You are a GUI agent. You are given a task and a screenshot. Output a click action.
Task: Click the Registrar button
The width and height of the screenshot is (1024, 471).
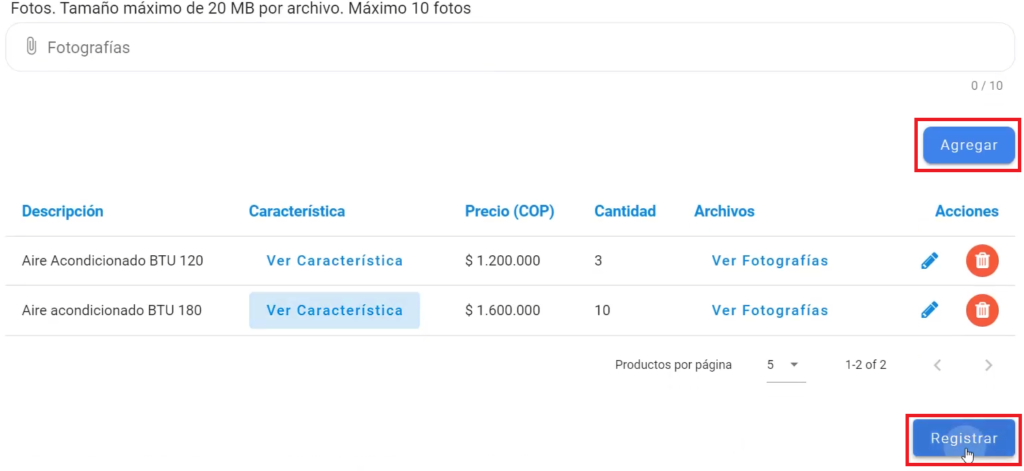point(963,438)
